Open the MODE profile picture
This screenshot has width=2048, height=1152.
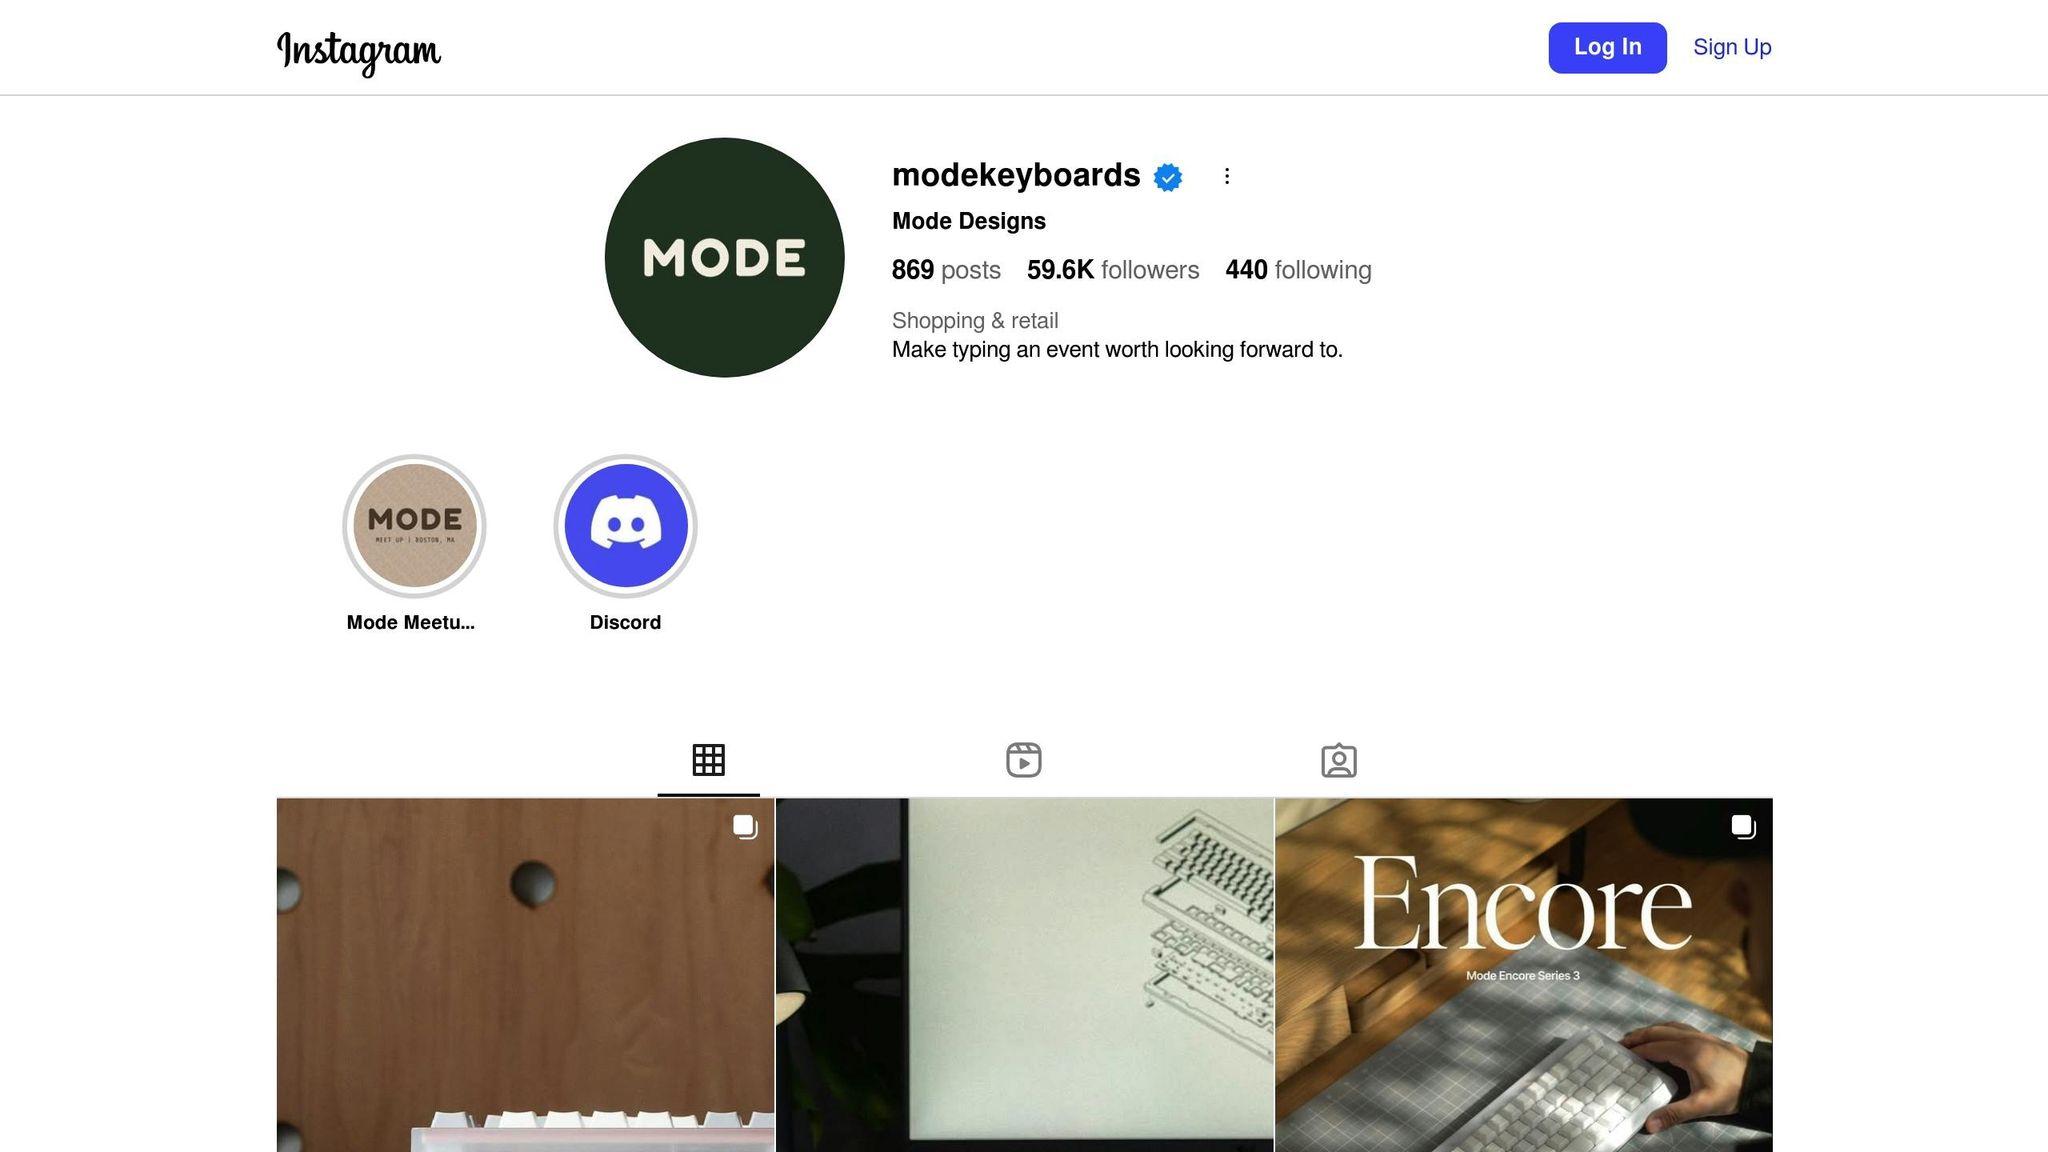click(x=725, y=258)
